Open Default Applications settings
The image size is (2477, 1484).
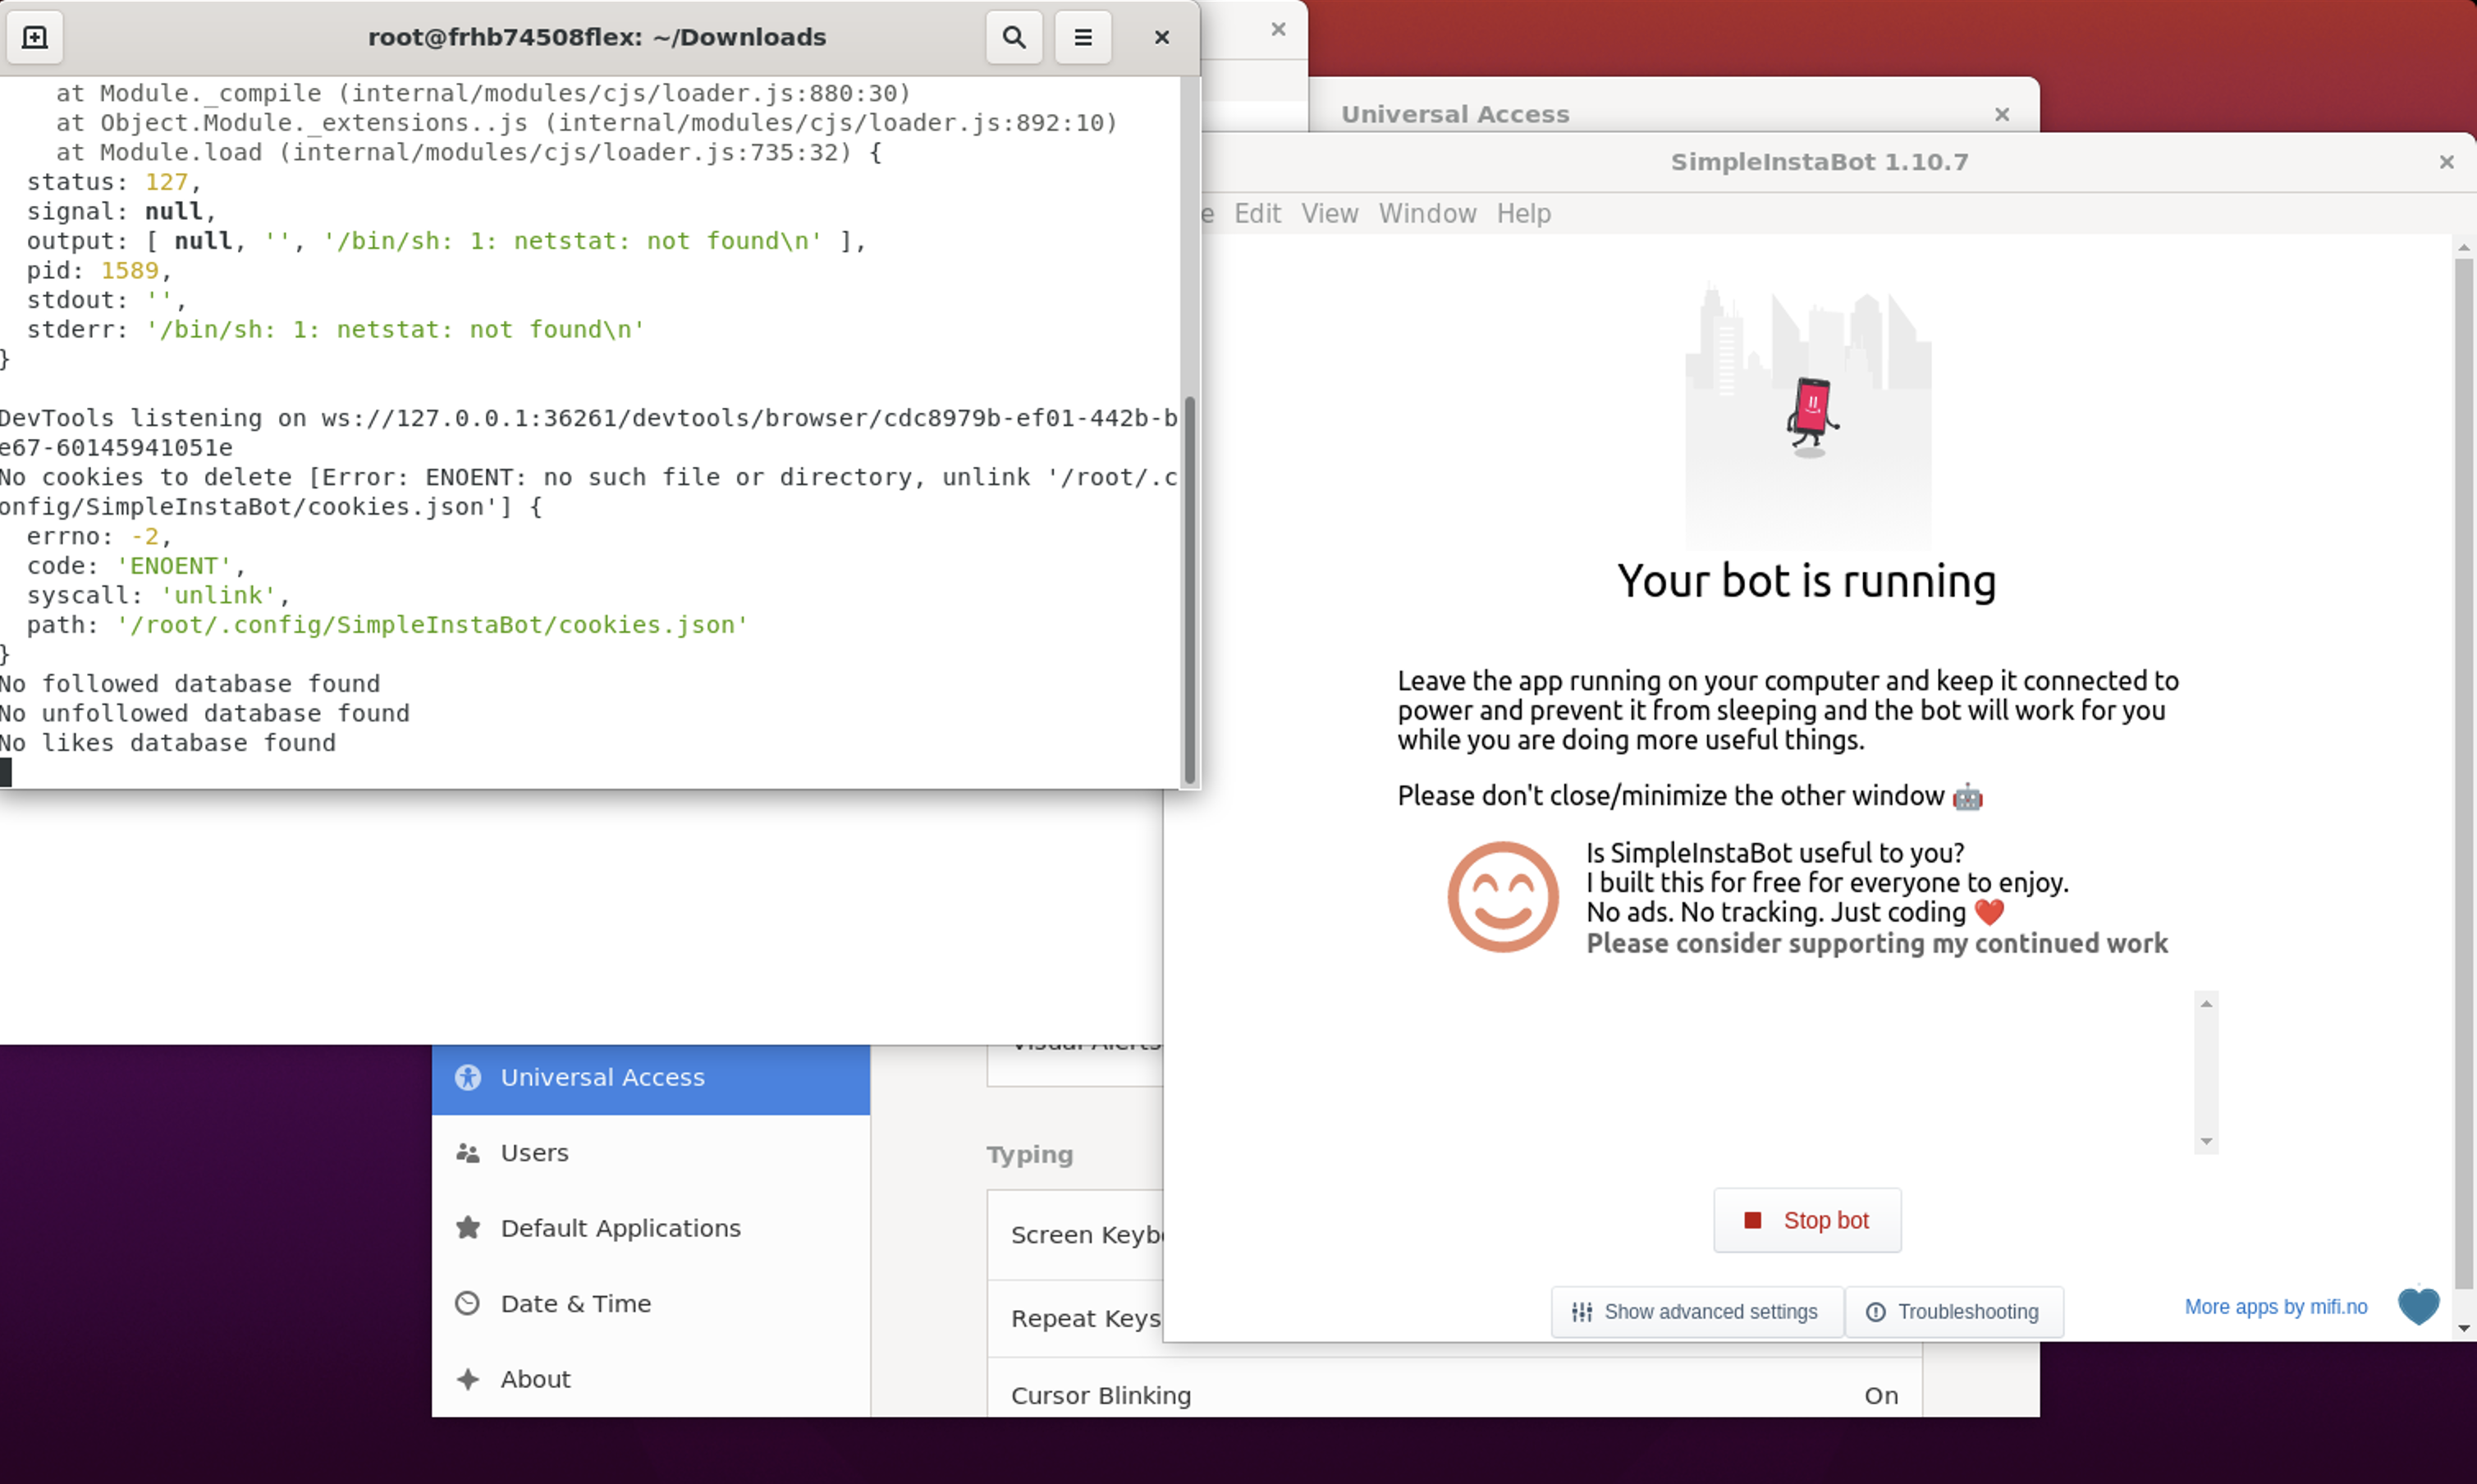tap(620, 1227)
